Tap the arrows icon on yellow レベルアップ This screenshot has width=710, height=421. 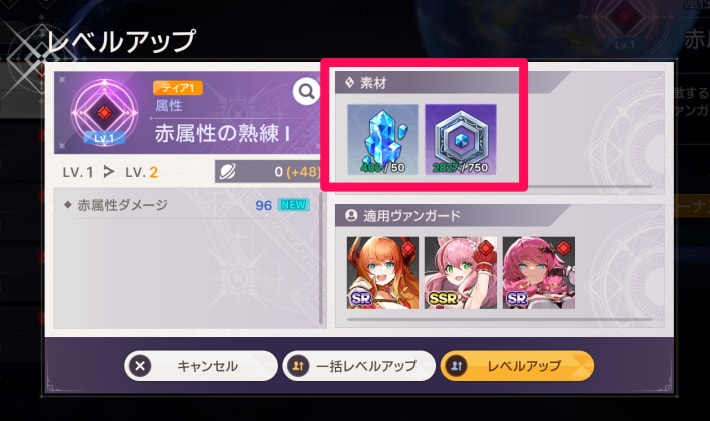click(x=456, y=366)
